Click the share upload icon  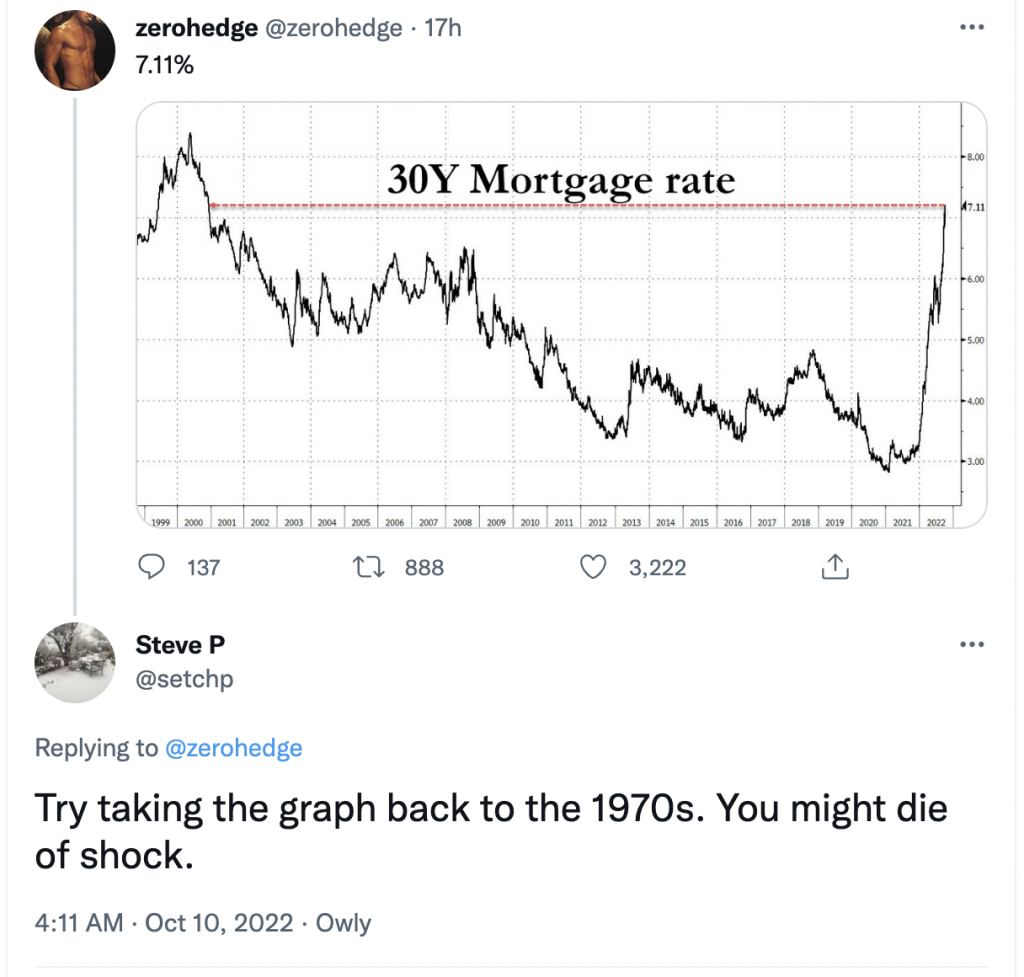pyautogui.click(x=835, y=567)
